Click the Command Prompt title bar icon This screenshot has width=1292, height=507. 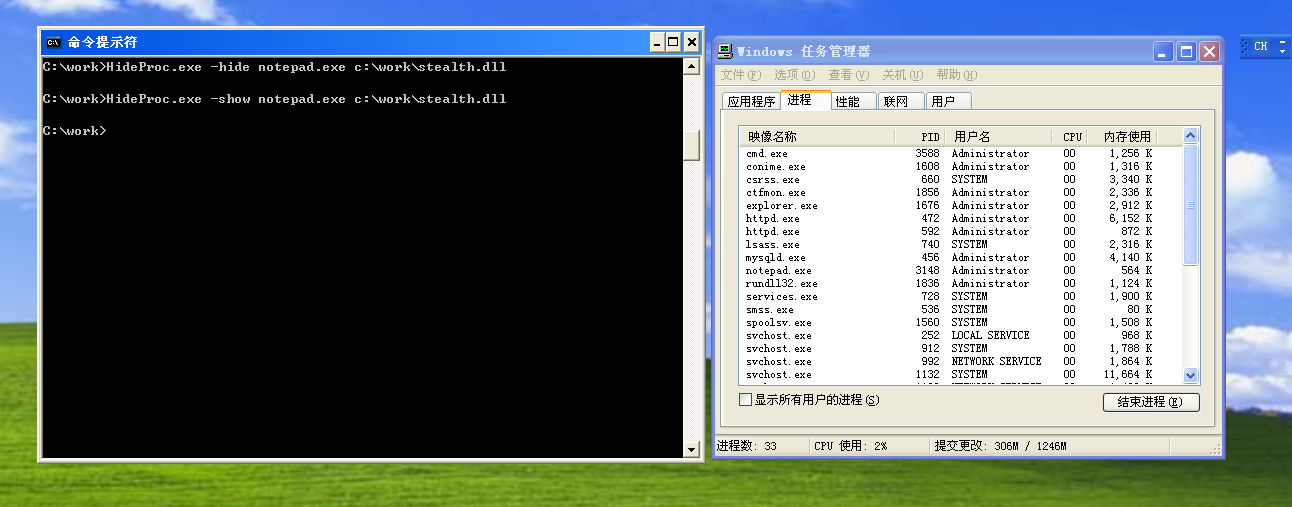click(x=53, y=42)
